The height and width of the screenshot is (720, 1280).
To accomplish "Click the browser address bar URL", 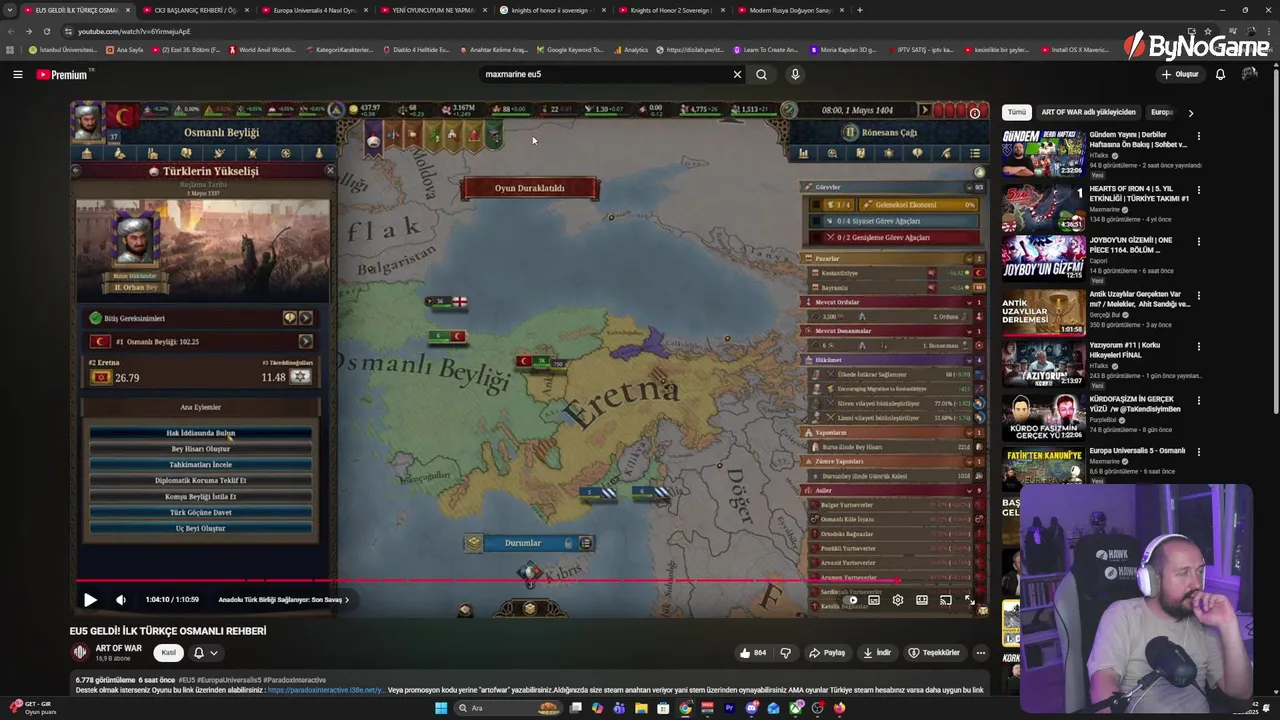I will 134,31.
